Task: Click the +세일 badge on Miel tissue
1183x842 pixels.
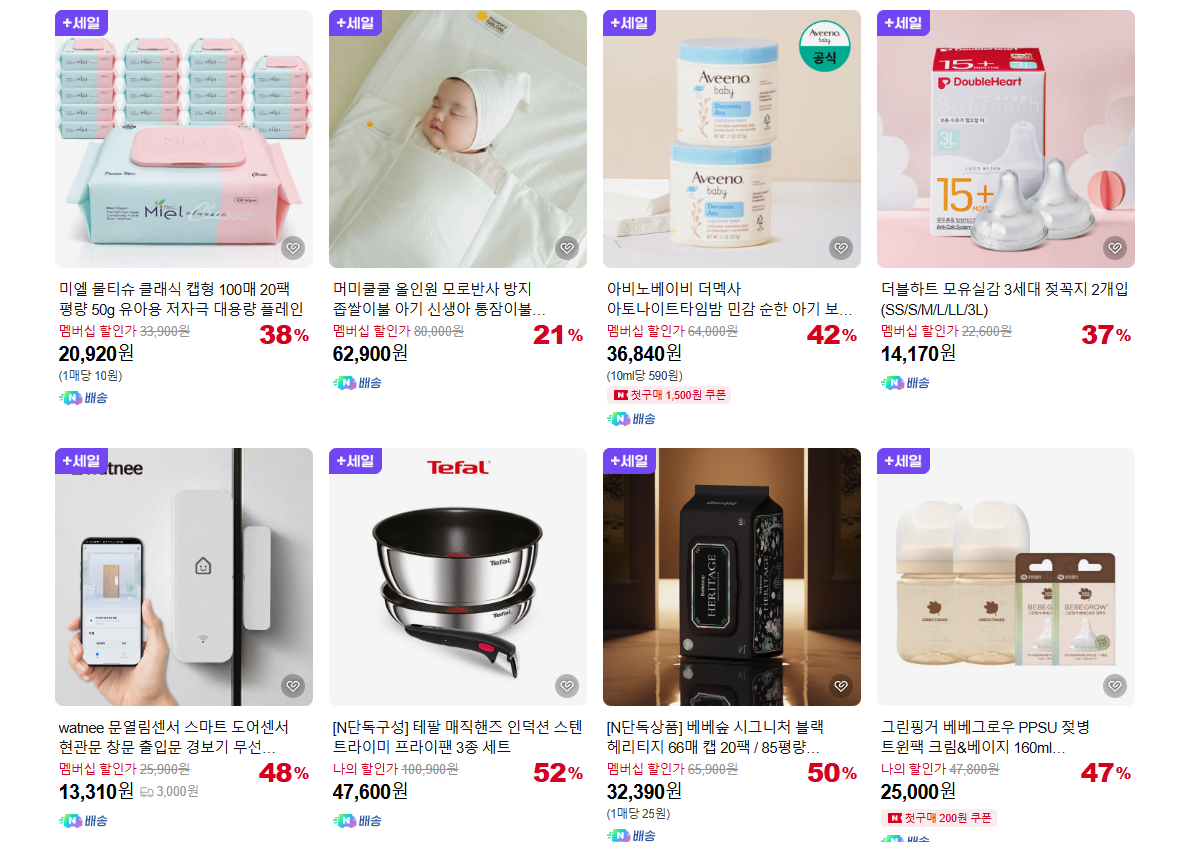Action: 81,23
